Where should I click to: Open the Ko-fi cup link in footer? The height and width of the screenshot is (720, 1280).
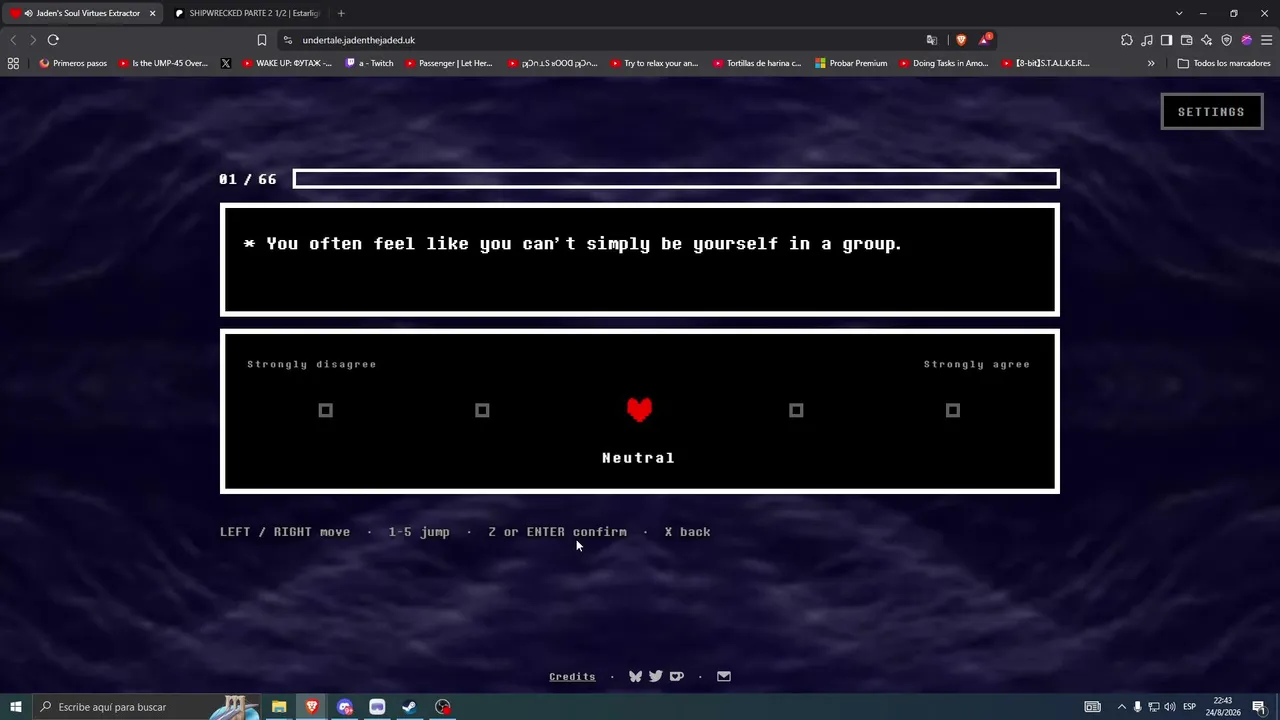pyautogui.click(x=677, y=676)
